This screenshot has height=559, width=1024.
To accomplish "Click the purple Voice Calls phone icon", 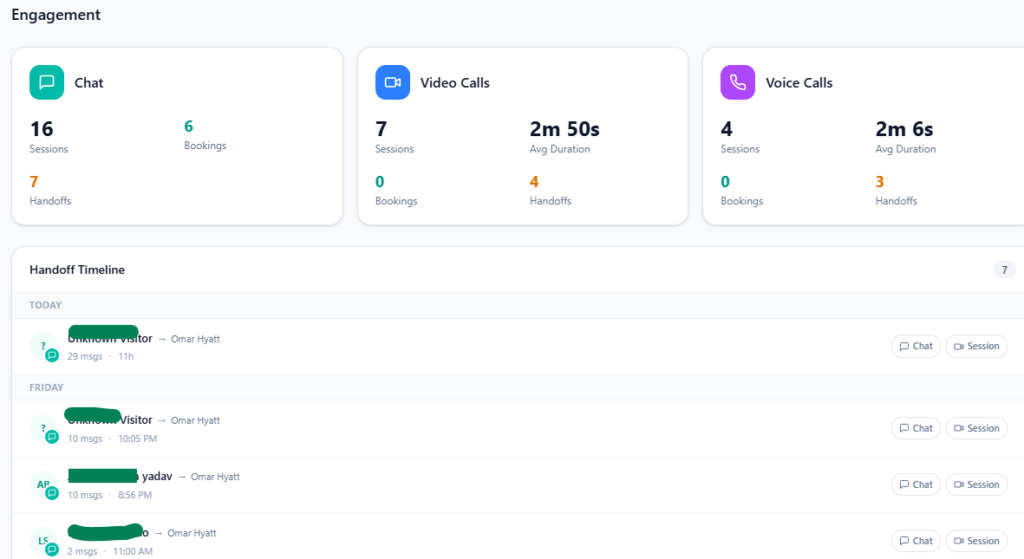I will 737,82.
